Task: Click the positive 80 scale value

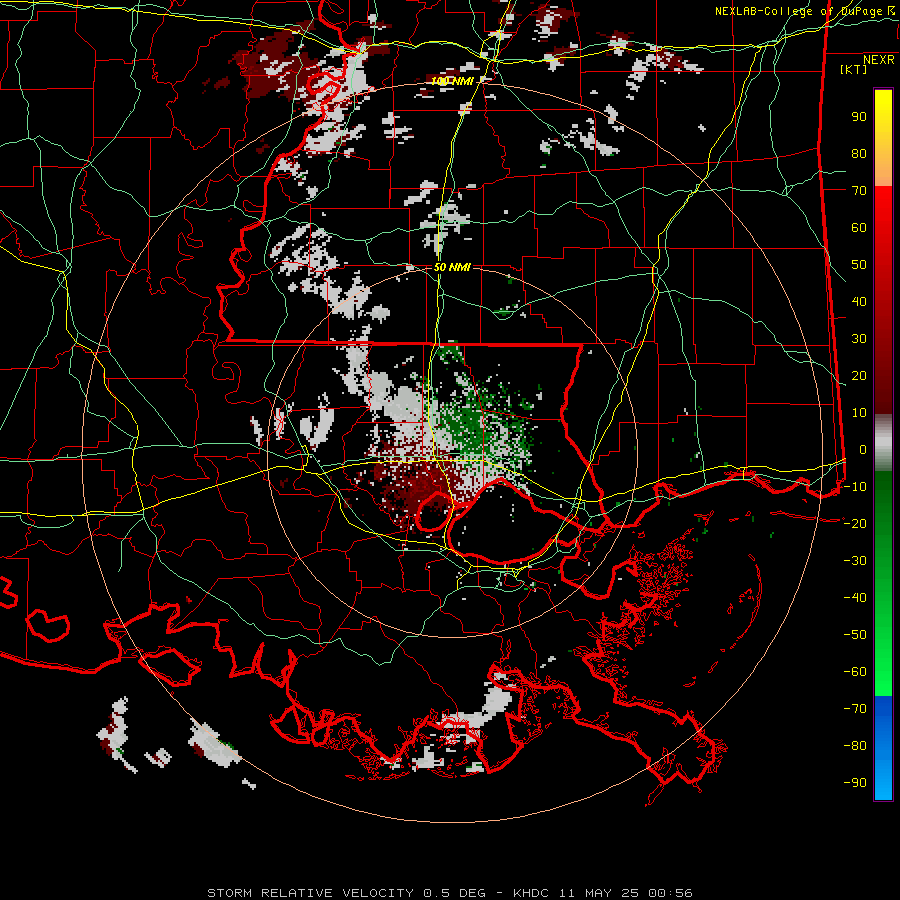Action: (x=859, y=153)
